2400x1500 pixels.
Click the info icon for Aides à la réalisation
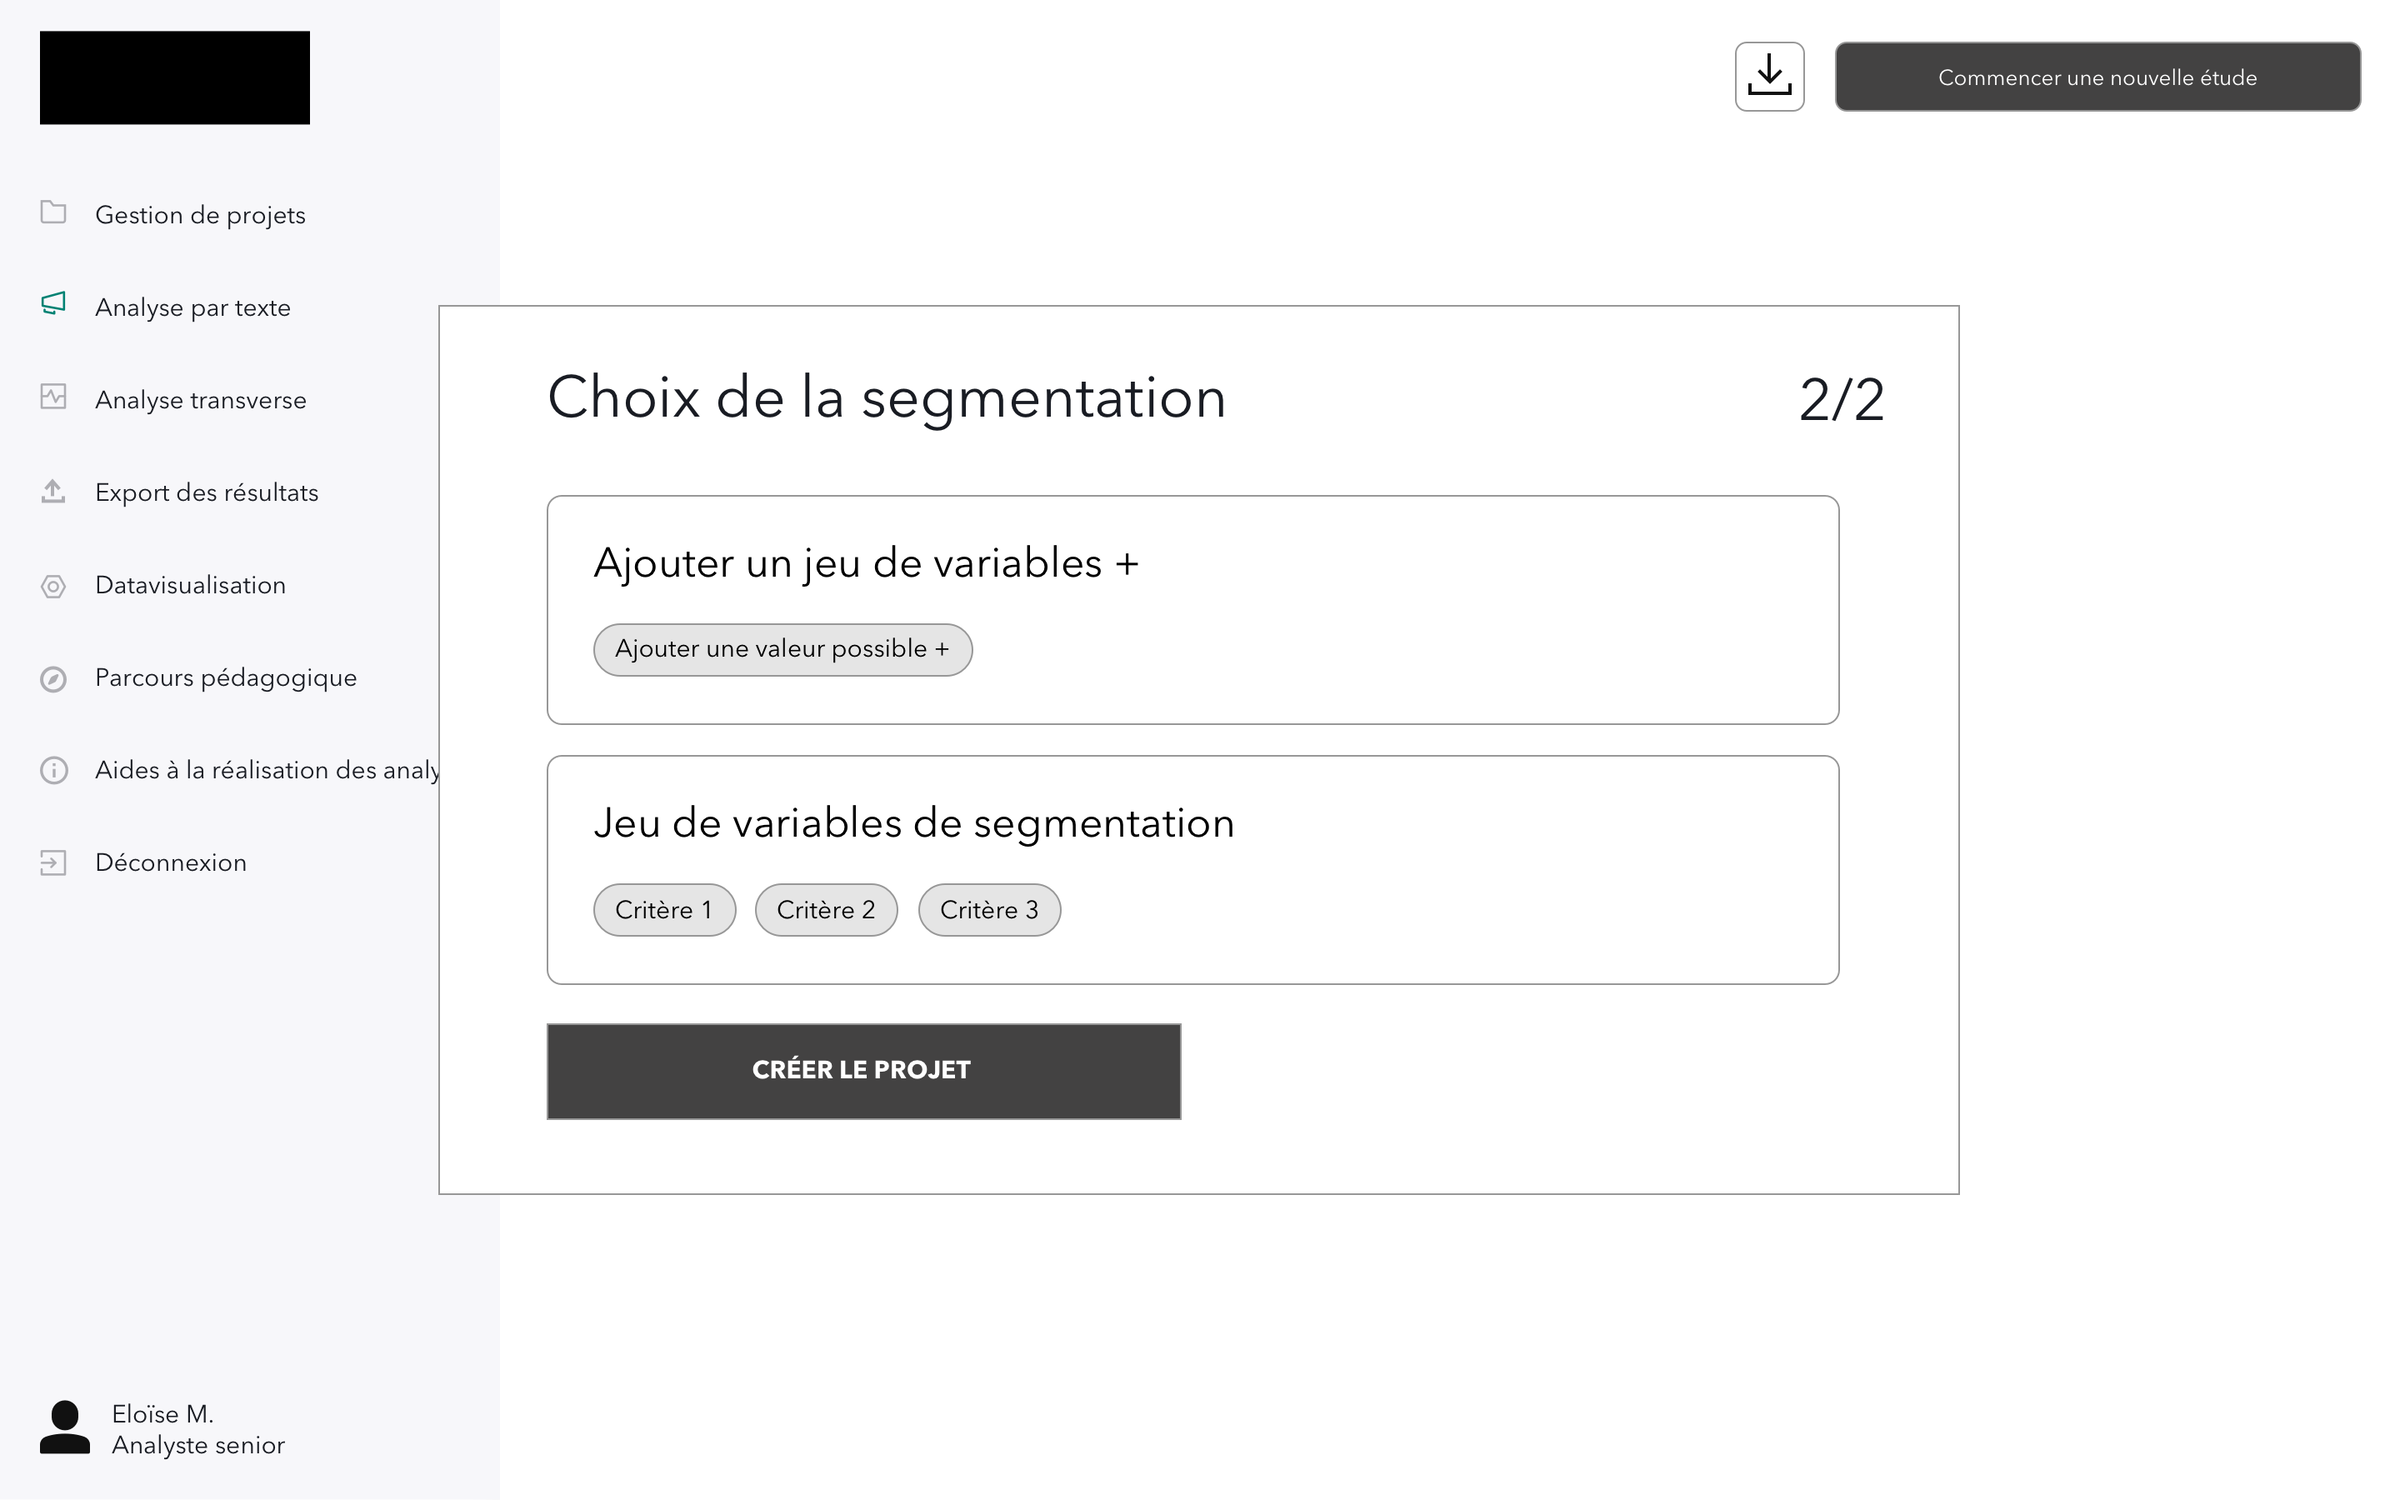pyautogui.click(x=53, y=770)
